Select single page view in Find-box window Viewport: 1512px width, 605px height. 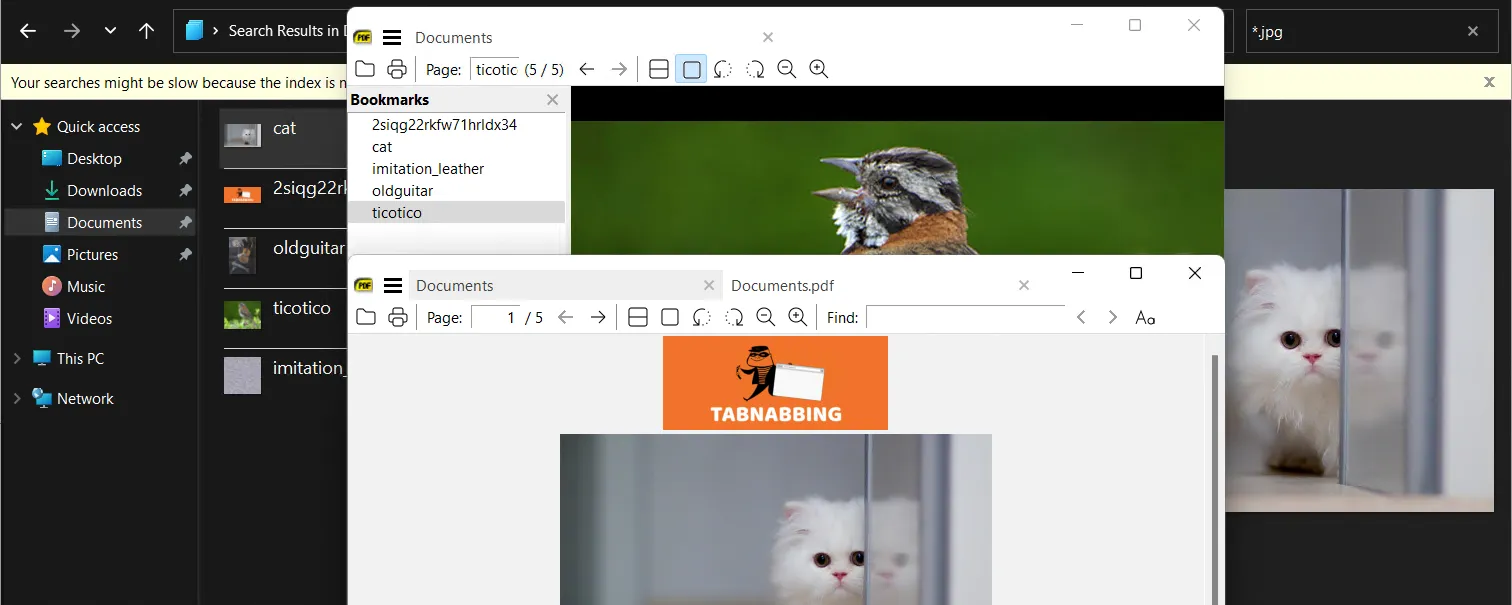[670, 317]
